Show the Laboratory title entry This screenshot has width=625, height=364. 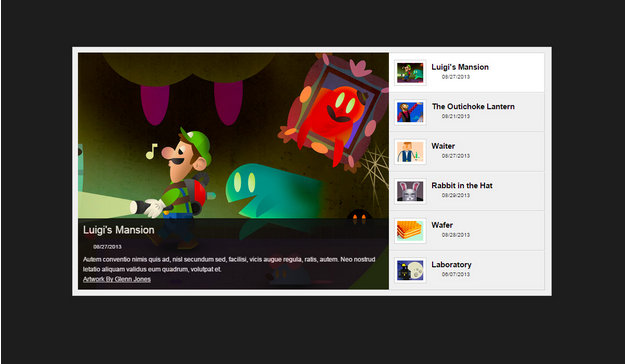451,264
